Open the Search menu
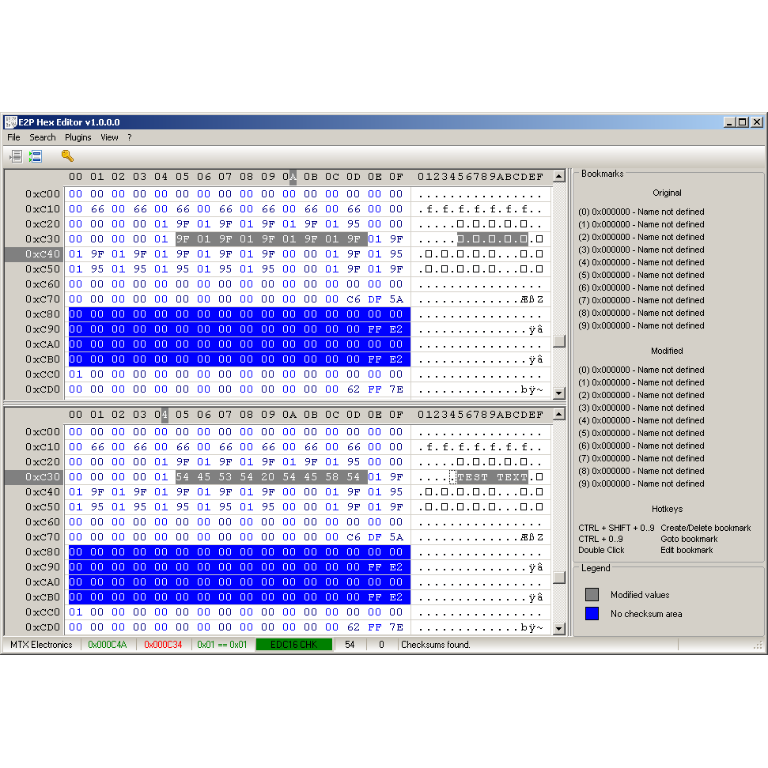This screenshot has height=768, width=768. tap(43, 137)
